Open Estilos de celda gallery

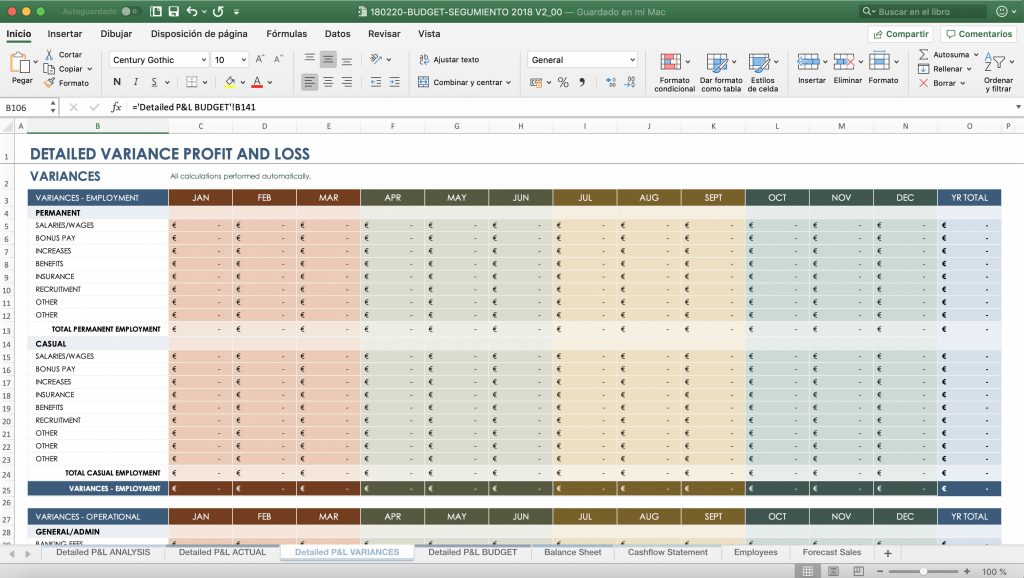pos(763,72)
